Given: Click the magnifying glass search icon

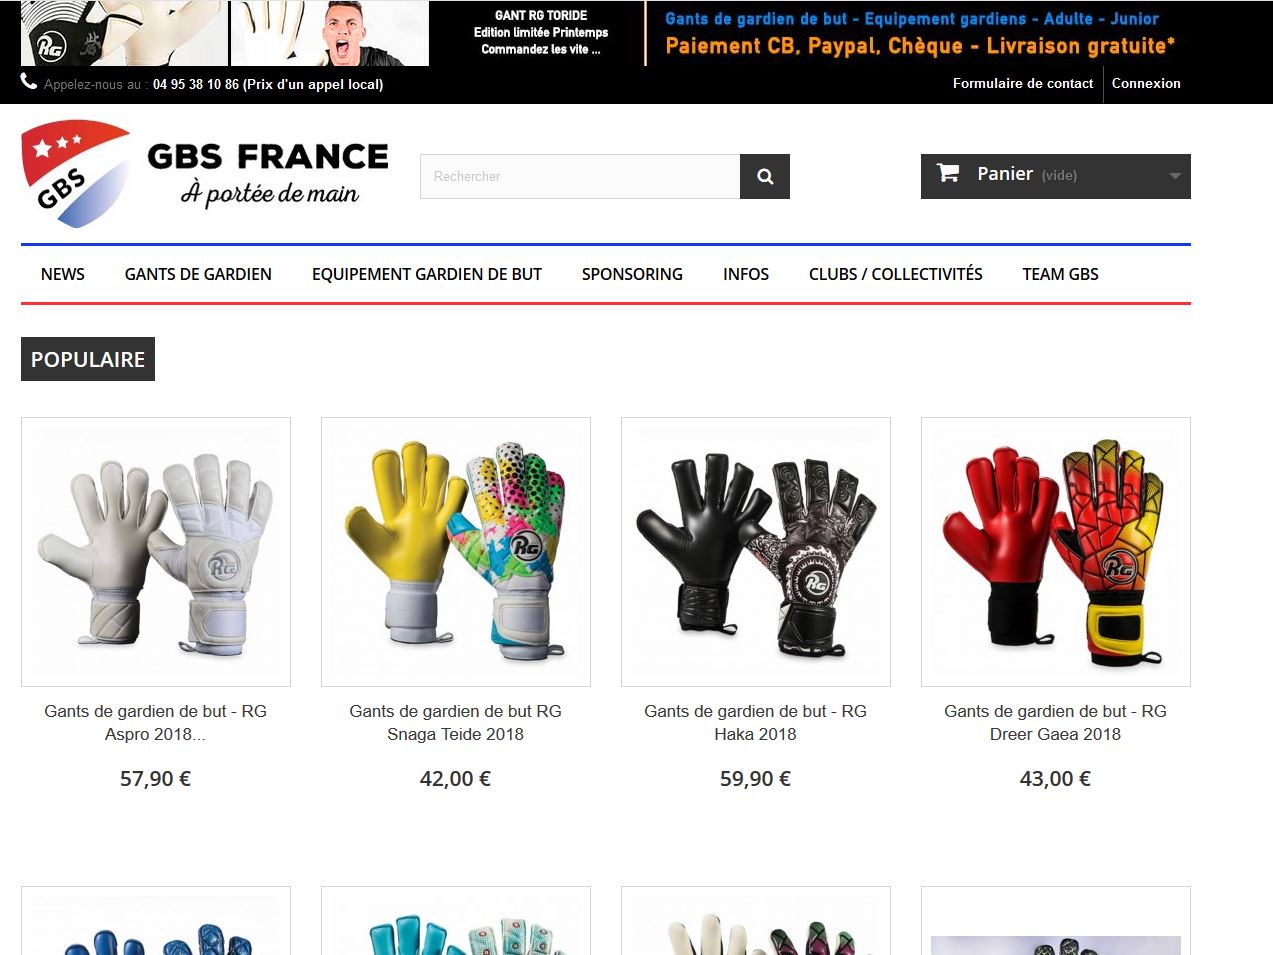Looking at the screenshot, I should click(765, 176).
